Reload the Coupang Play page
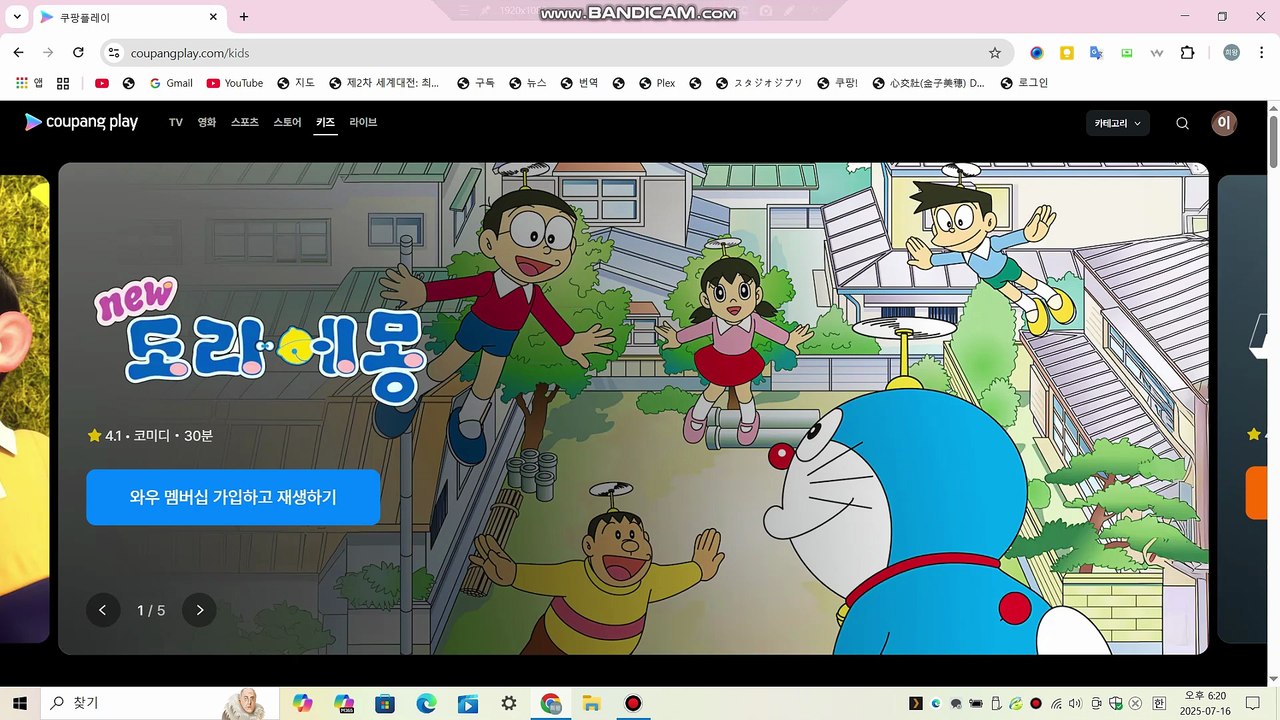 (x=78, y=53)
